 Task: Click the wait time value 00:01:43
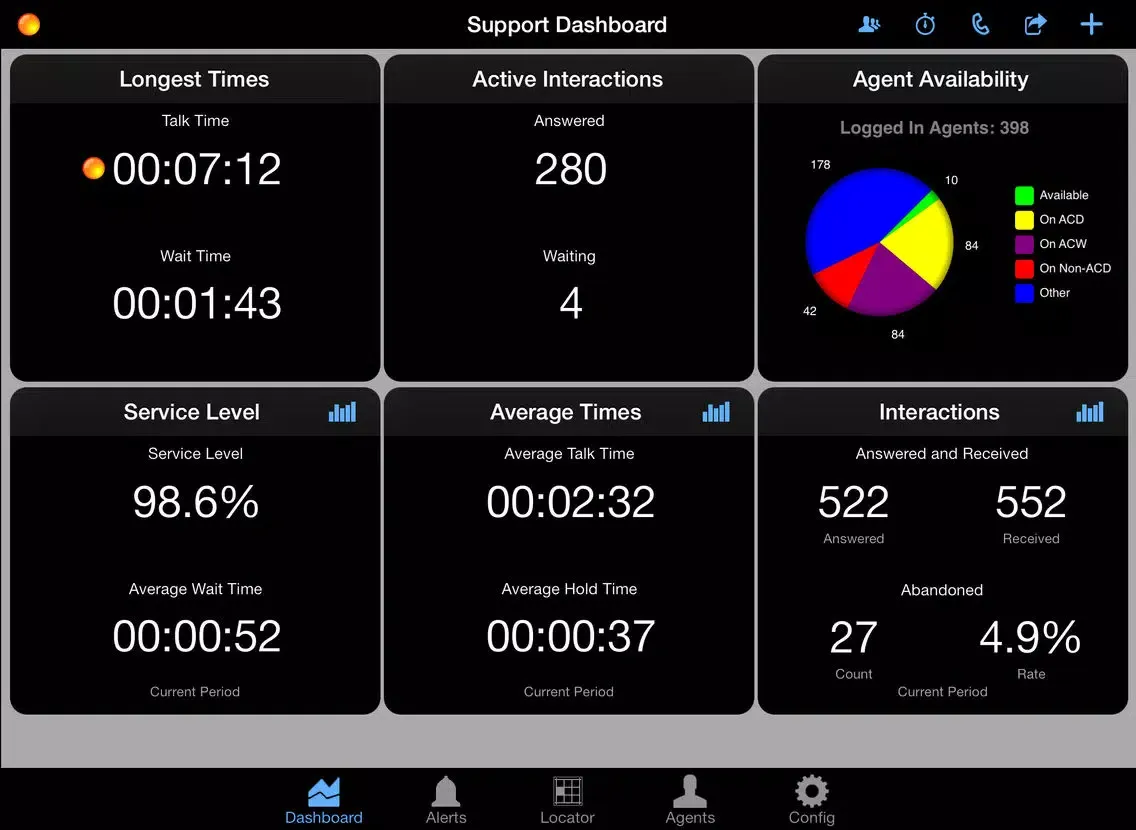click(x=196, y=303)
